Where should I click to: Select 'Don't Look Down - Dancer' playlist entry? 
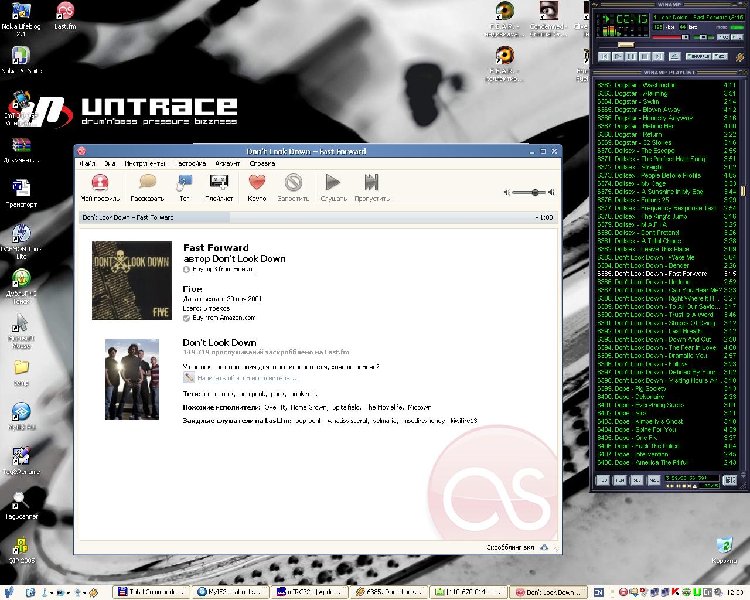[667, 266]
